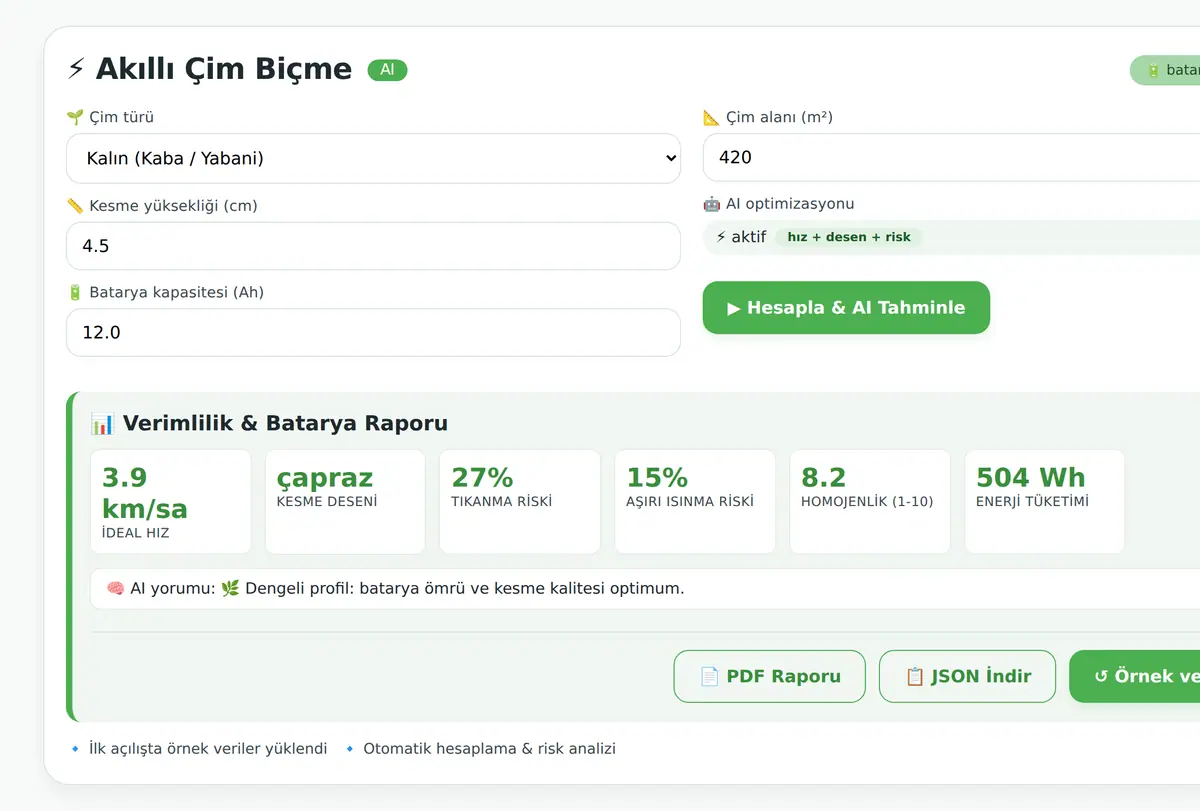Click the Kesme yüksekliği input showing 4.5

pos(373,246)
